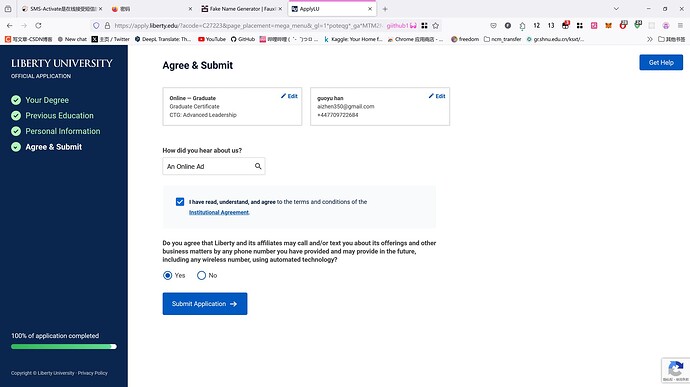Open the ncm_transfer bookmark folder
Screen dimensions: 690x387
point(502,39)
